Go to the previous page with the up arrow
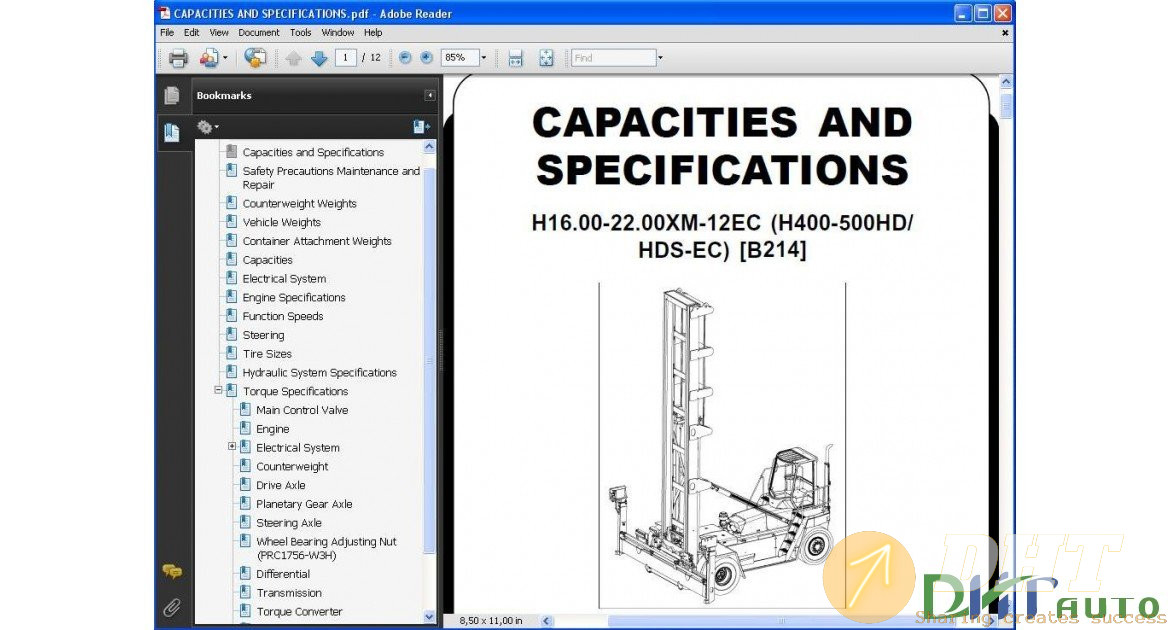The height and width of the screenshot is (630, 1170). [293, 58]
